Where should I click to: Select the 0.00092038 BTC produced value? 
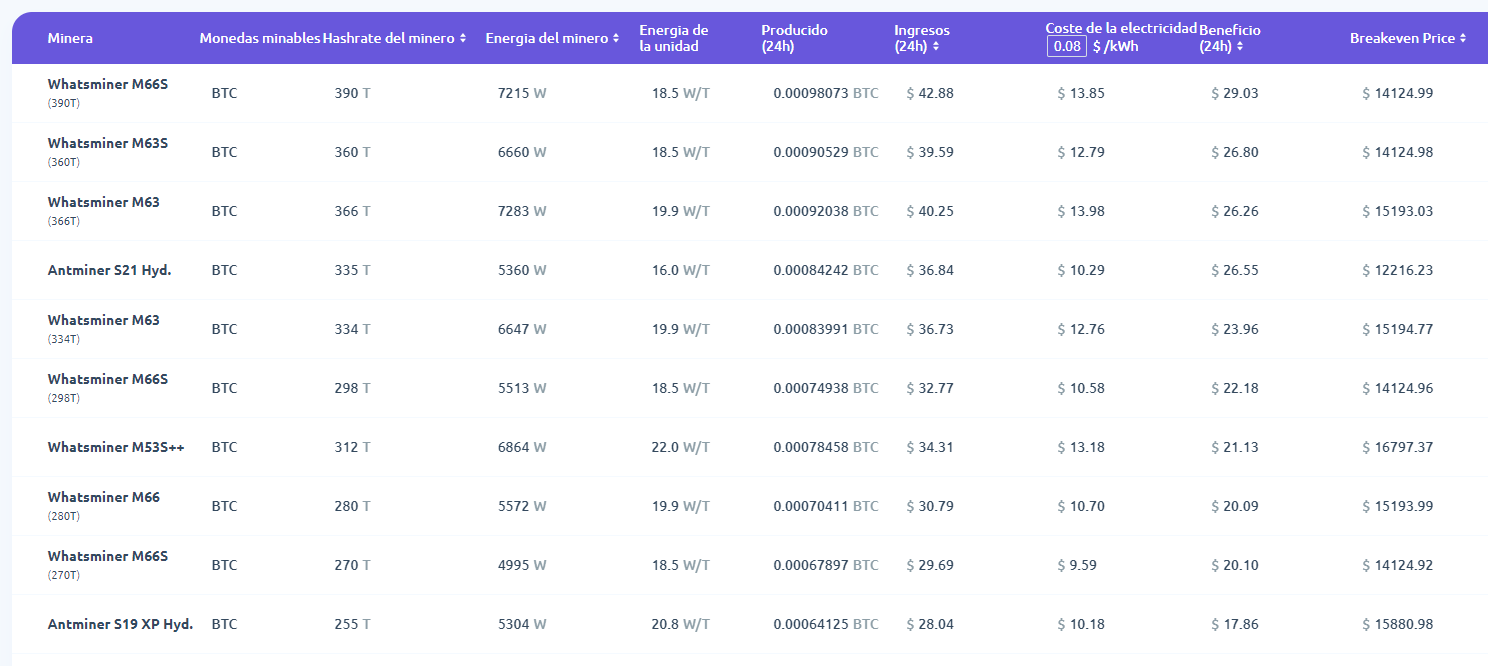[x=826, y=211]
